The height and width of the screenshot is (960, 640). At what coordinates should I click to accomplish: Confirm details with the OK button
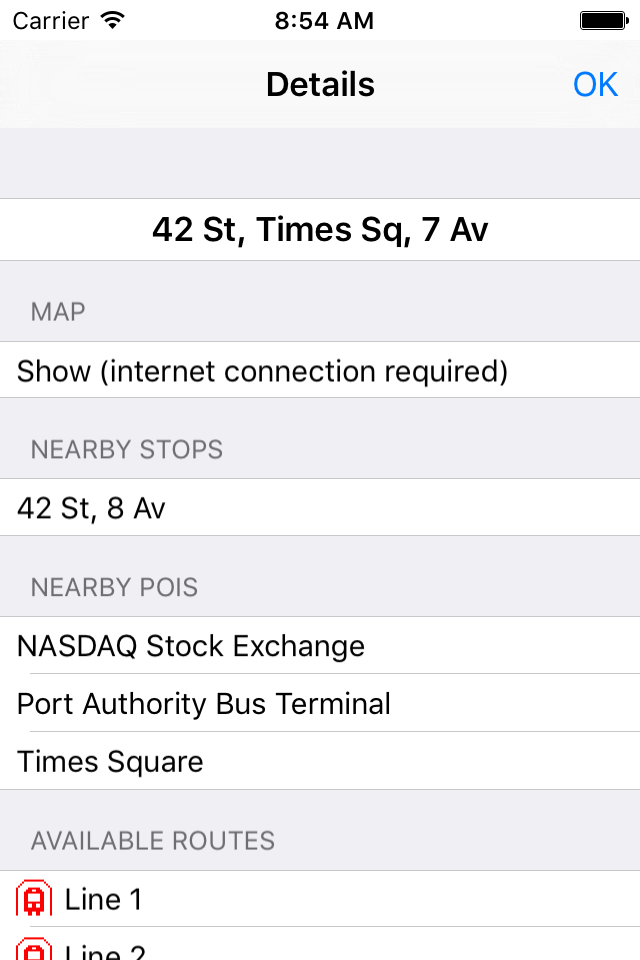point(595,84)
